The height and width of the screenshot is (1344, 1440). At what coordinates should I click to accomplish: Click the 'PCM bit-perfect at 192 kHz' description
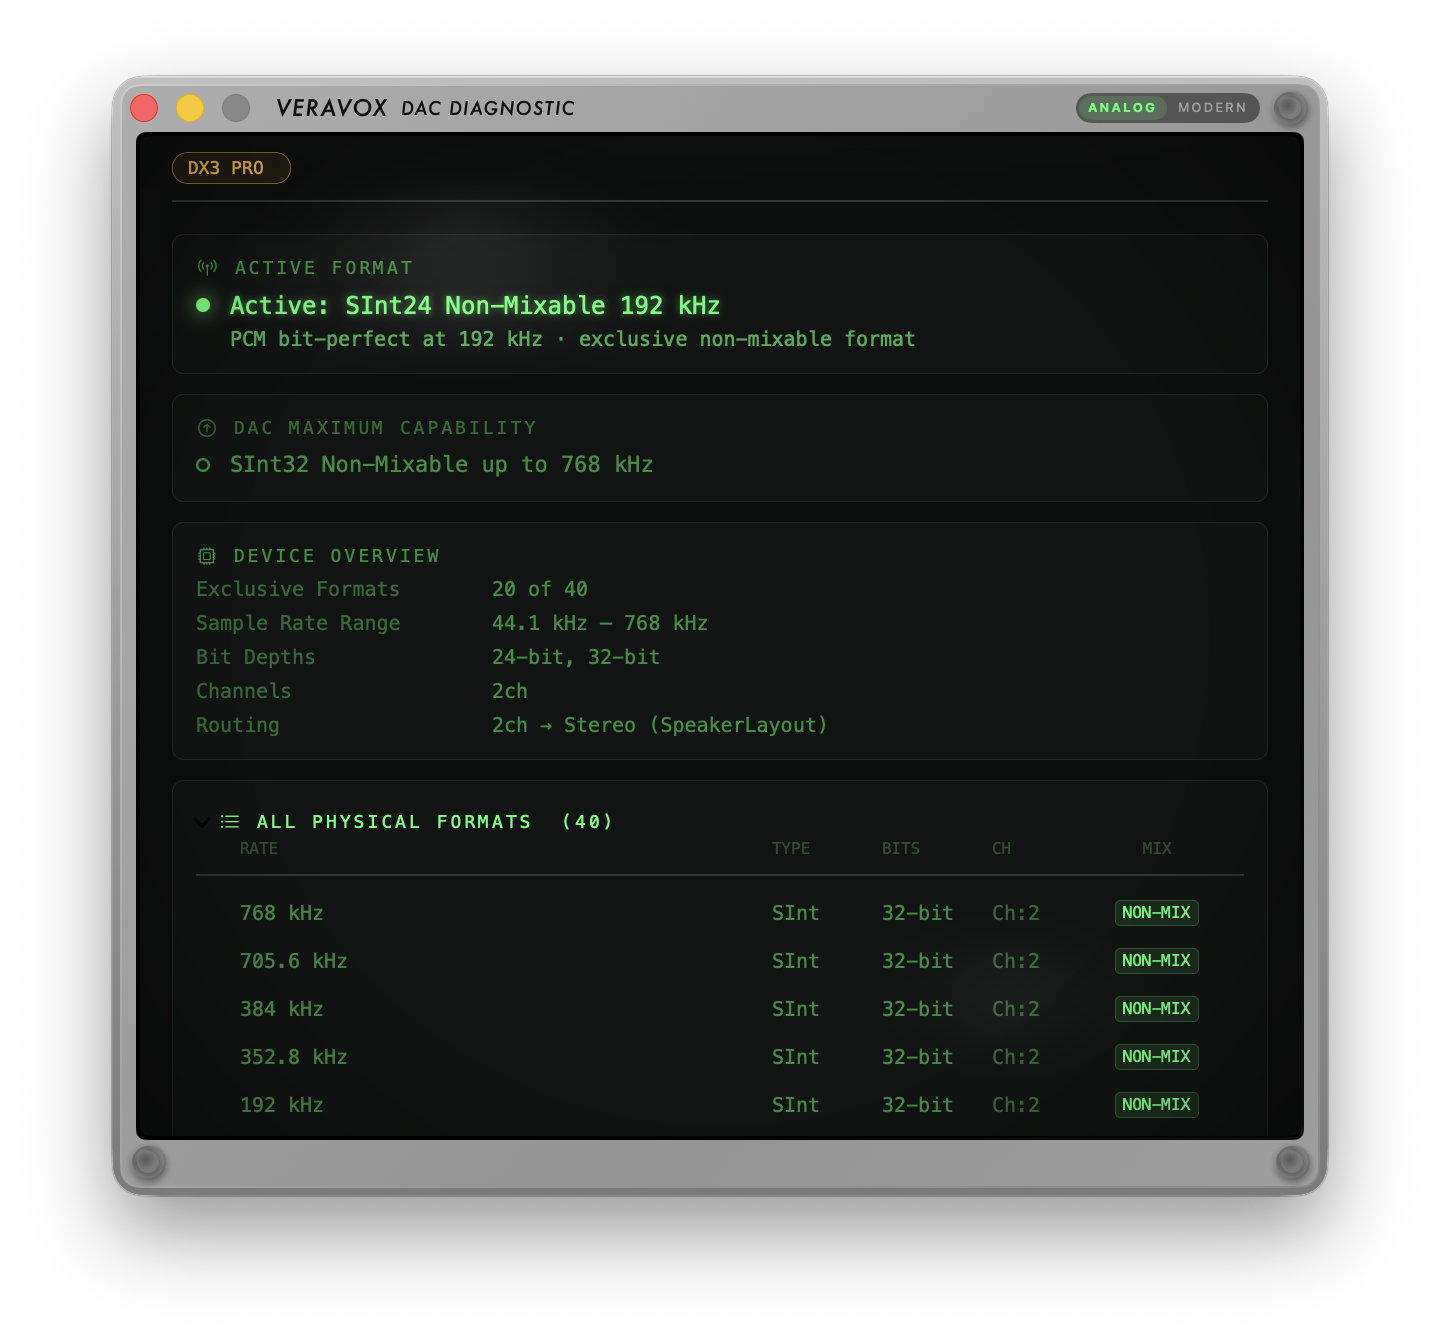click(573, 339)
